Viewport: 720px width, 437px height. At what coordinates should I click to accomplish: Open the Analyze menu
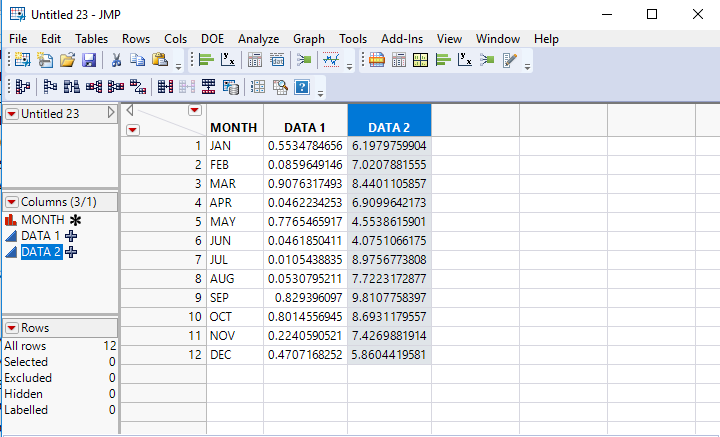pyautogui.click(x=259, y=39)
